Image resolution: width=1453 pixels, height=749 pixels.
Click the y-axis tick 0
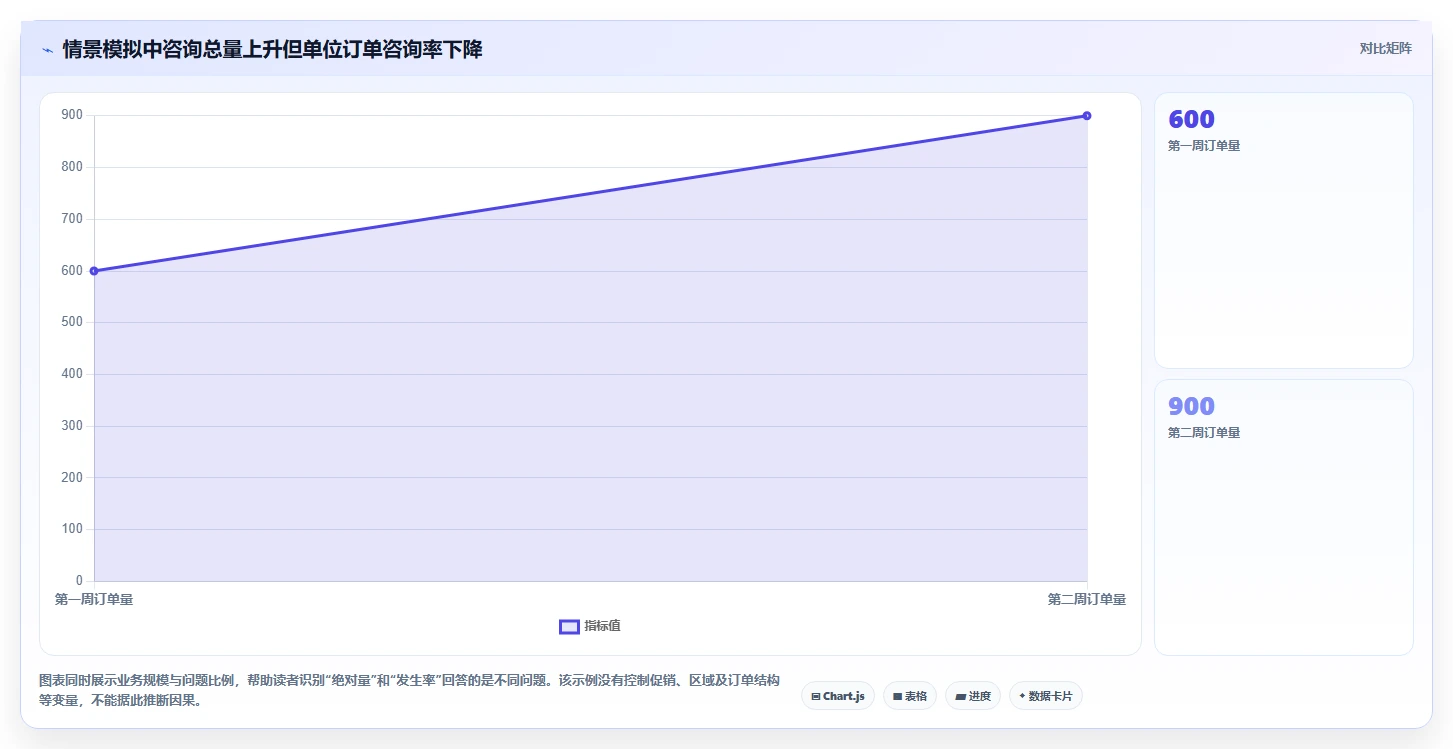(x=79, y=581)
